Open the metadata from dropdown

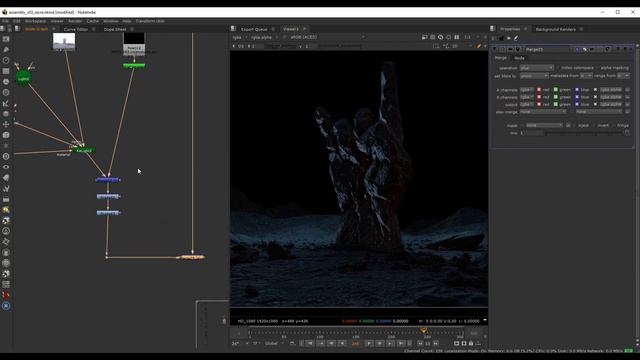[586, 76]
